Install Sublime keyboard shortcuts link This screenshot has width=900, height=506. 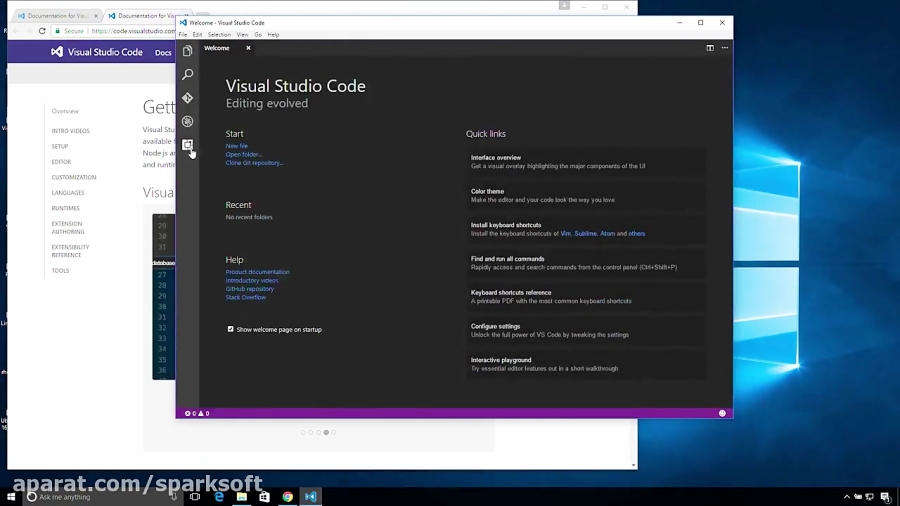585,234
